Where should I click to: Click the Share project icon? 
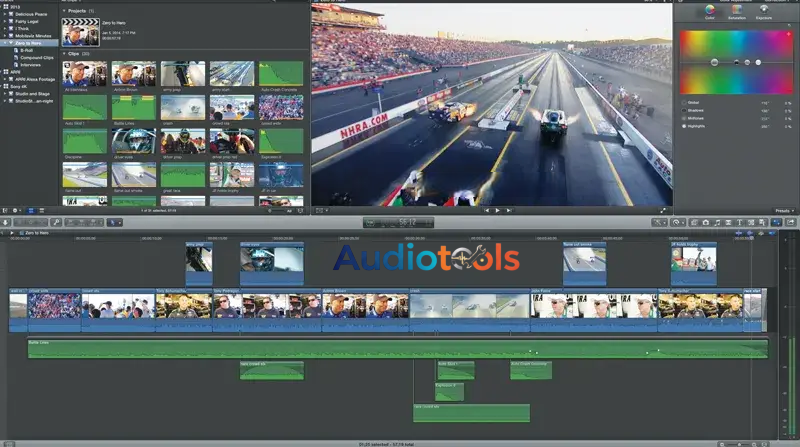790,222
